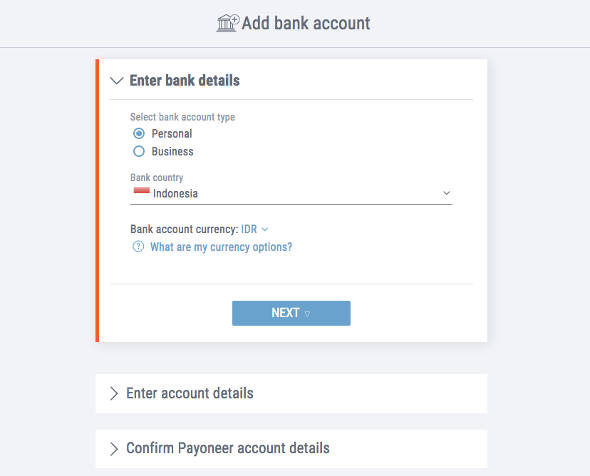Expand Confirm Payoneer account details chevron

pyautogui.click(x=114, y=449)
